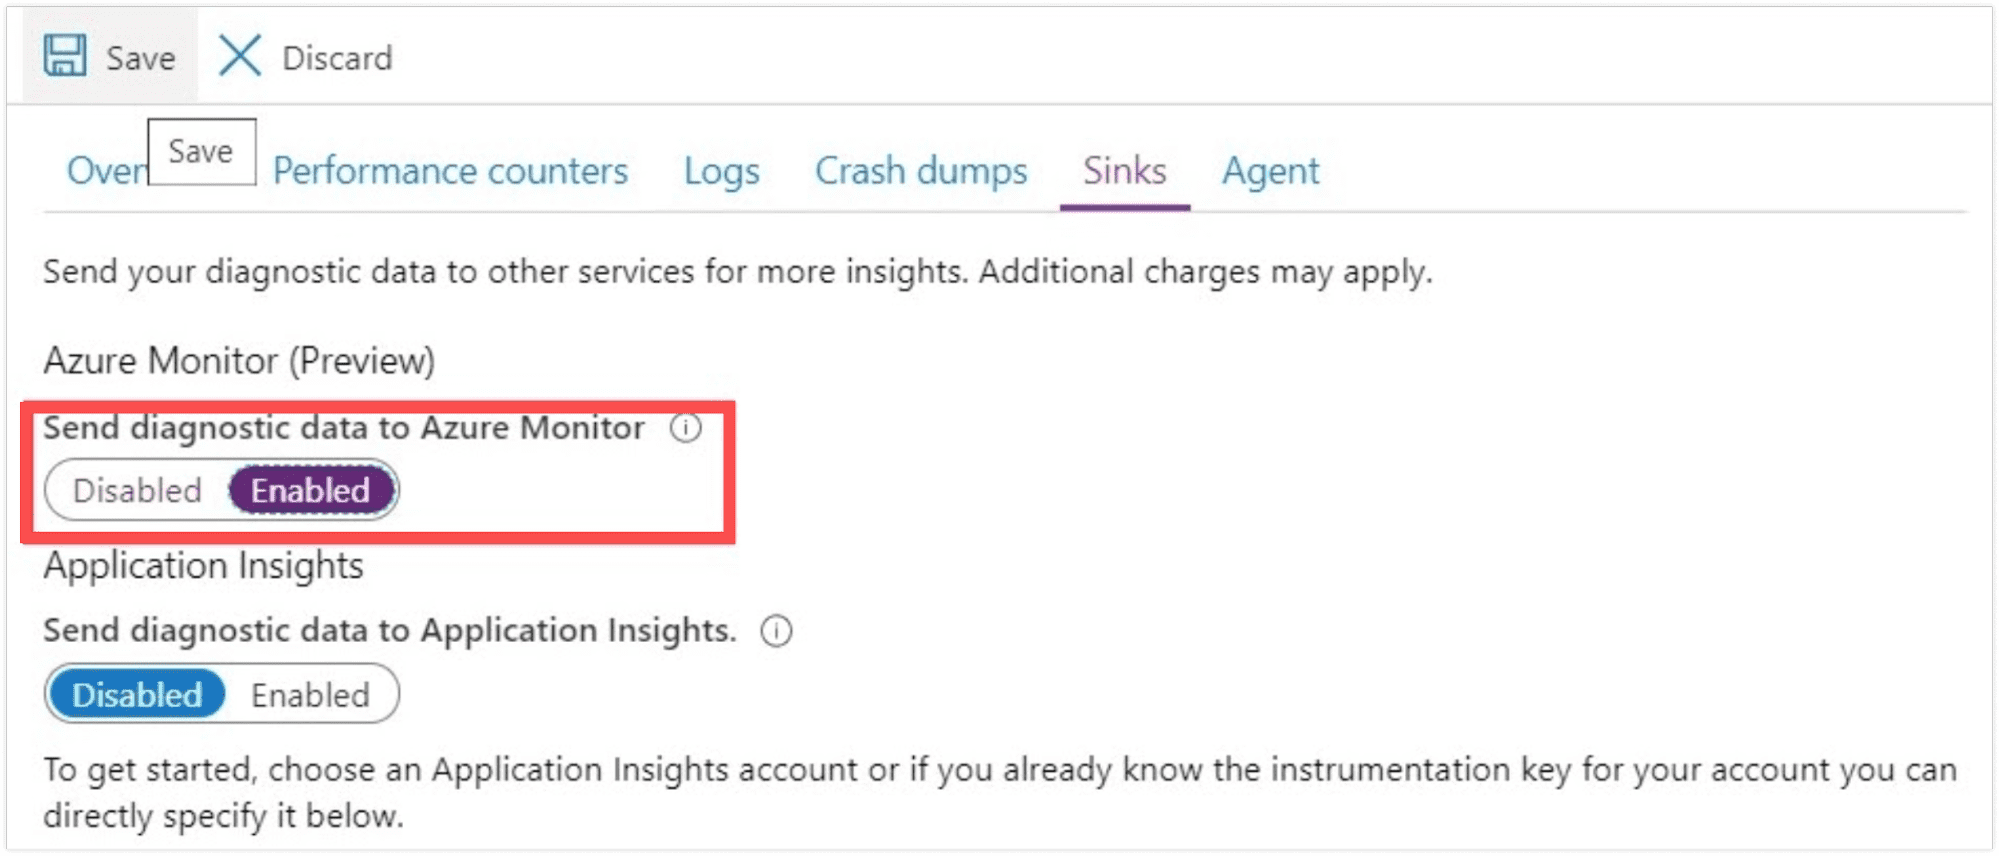
Task: Go to the Logs tab
Action: tap(721, 171)
